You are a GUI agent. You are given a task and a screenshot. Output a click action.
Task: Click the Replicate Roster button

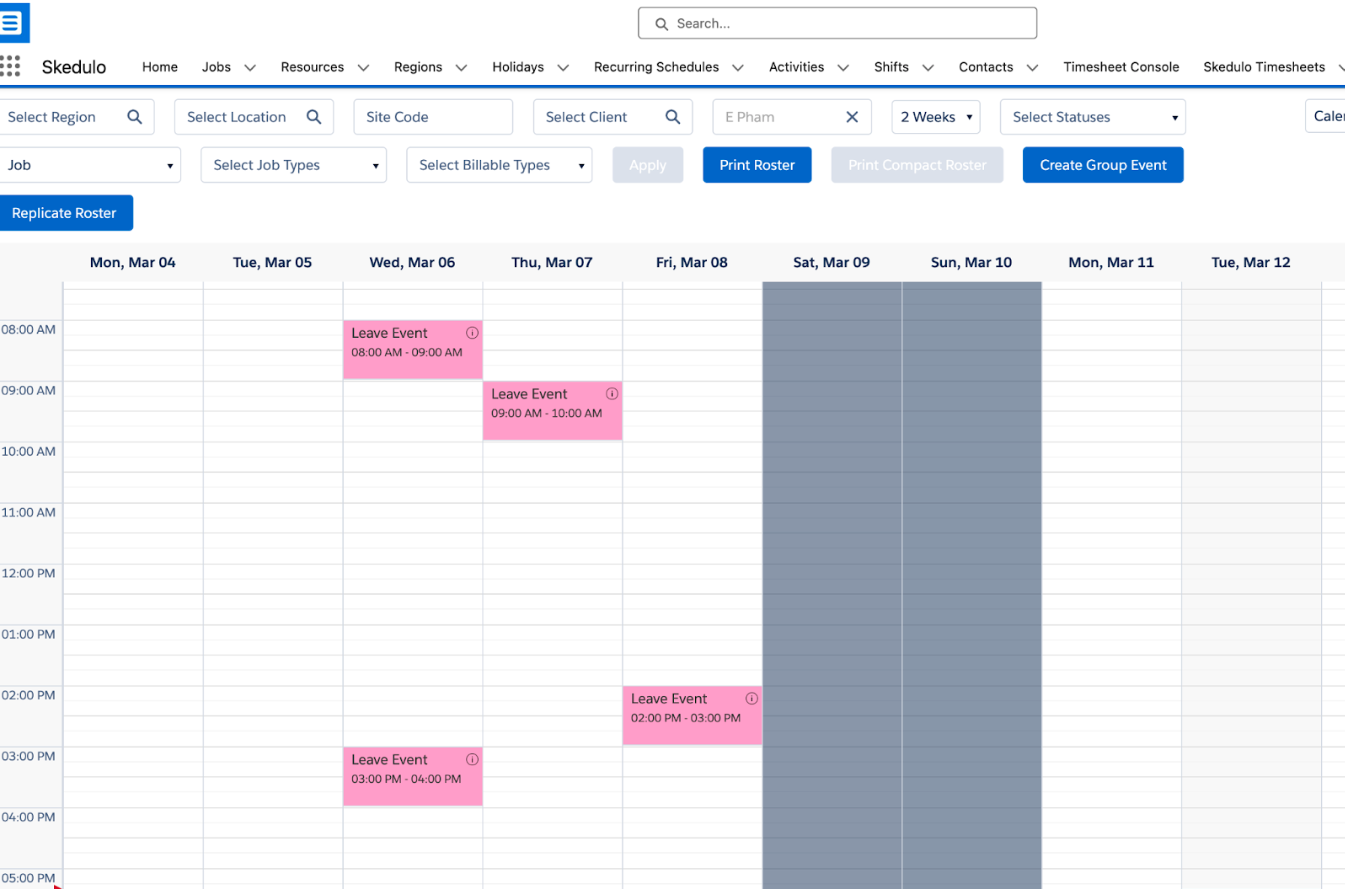pos(66,213)
